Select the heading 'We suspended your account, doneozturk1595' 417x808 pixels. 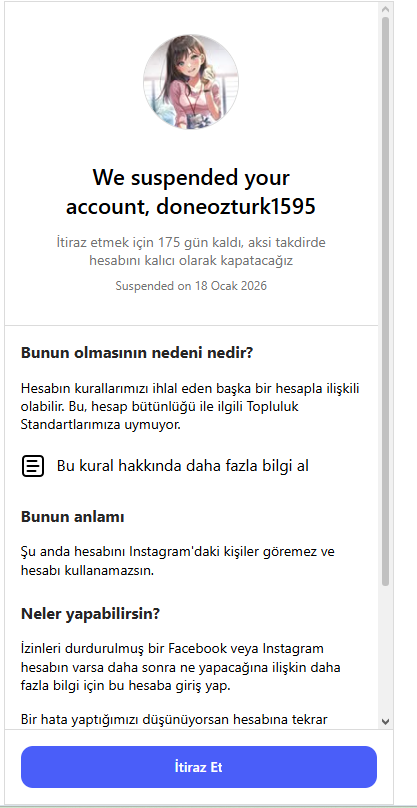coord(191,192)
